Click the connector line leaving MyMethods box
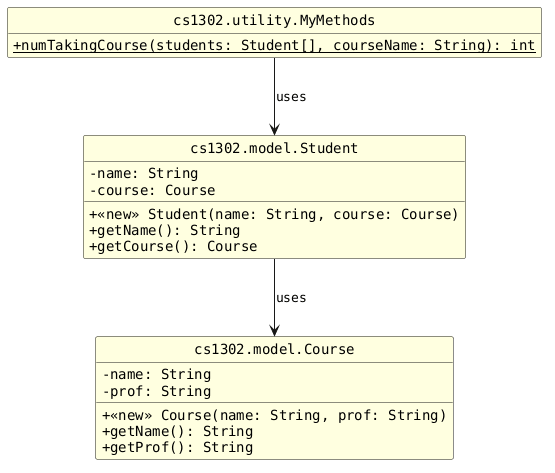555x473 pixels. [274, 91]
